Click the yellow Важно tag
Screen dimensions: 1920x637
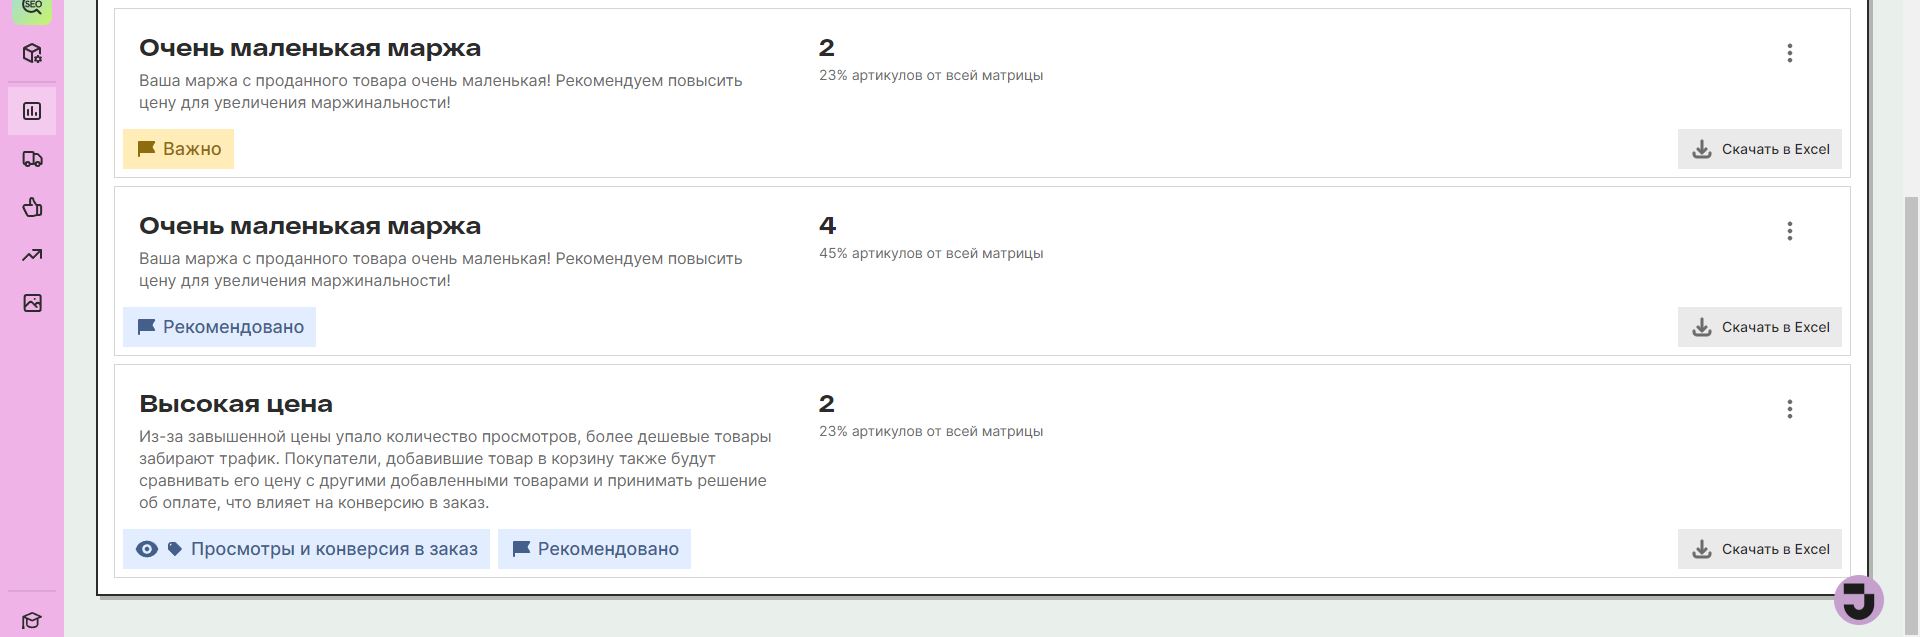tap(178, 148)
